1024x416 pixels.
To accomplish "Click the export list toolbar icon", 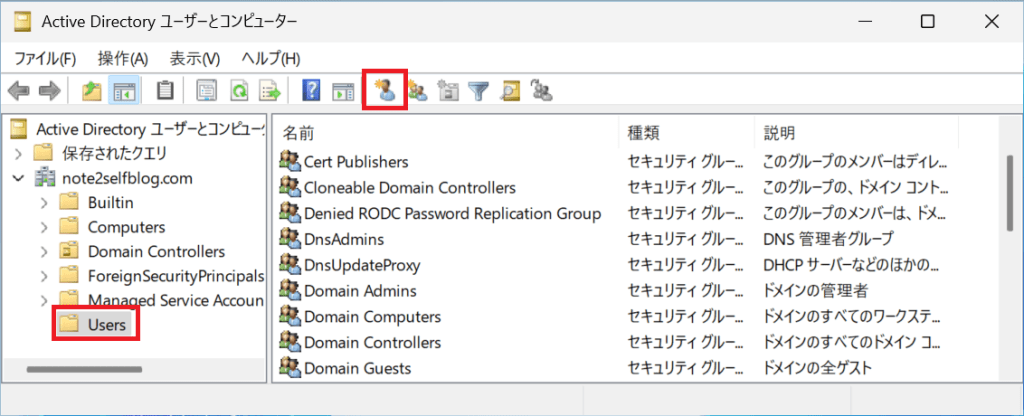I will [x=269, y=91].
